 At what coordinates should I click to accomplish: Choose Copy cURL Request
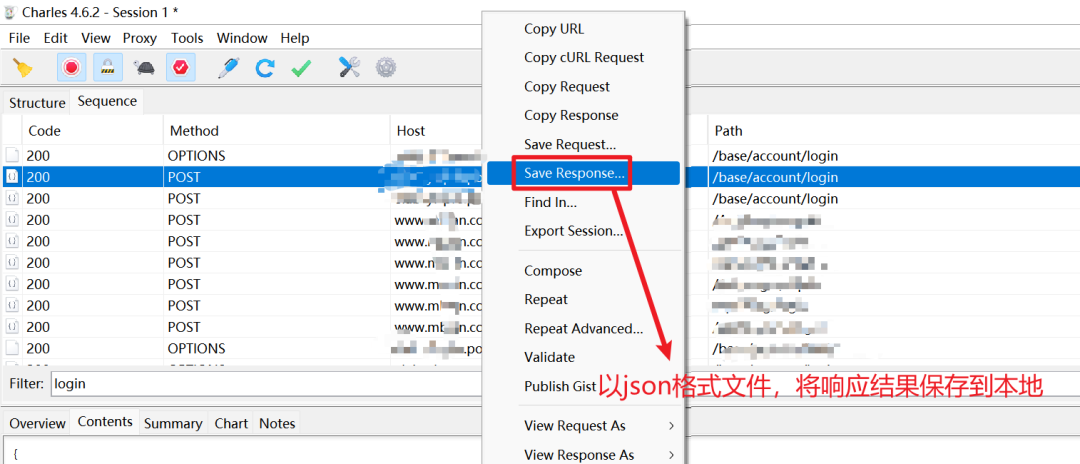coord(583,58)
